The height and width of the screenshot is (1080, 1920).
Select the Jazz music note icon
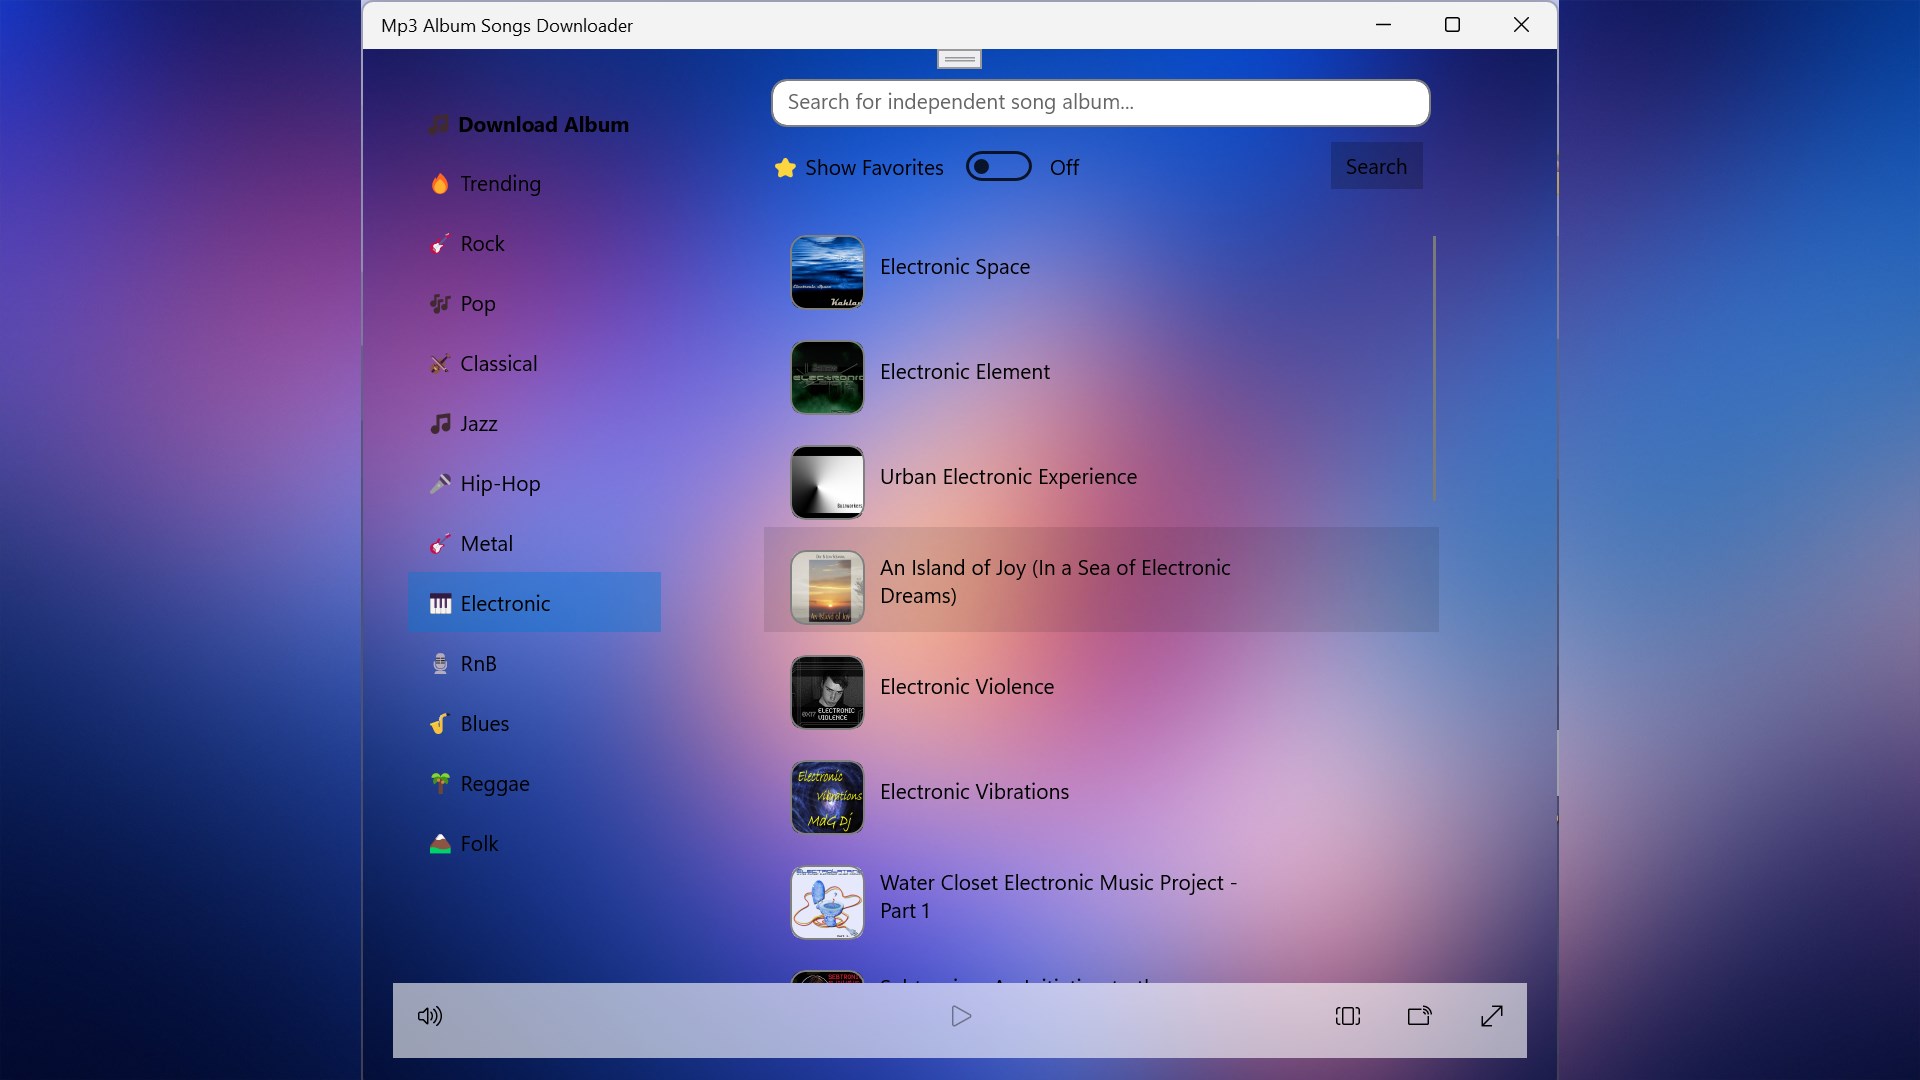[440, 423]
